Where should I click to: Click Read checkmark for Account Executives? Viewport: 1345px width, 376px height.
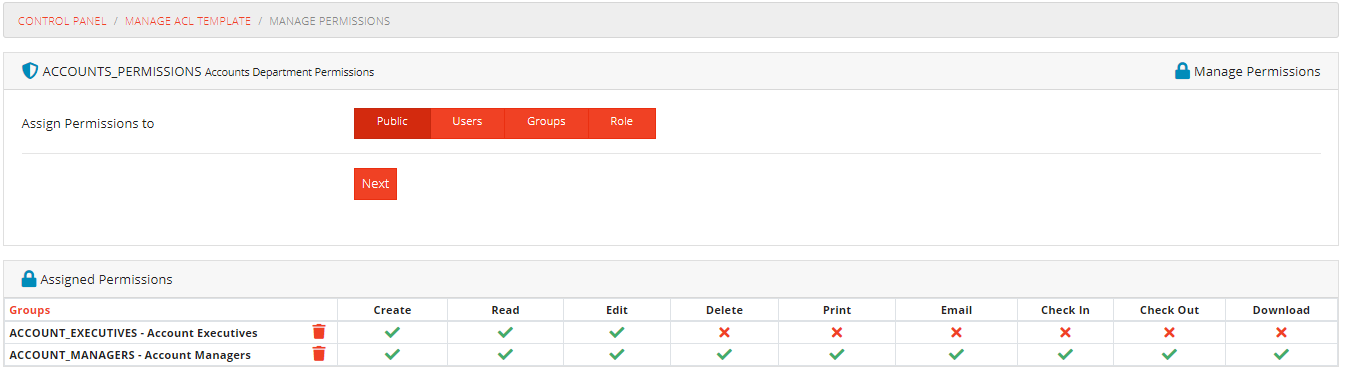505,332
